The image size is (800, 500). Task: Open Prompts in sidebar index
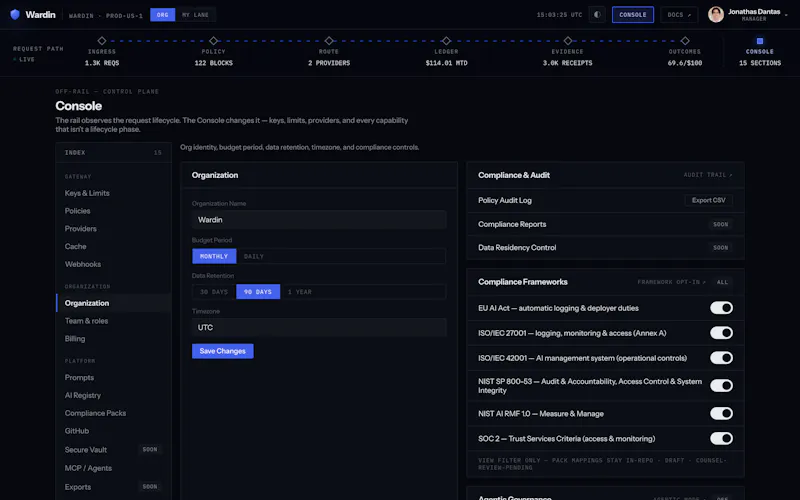tap(79, 378)
